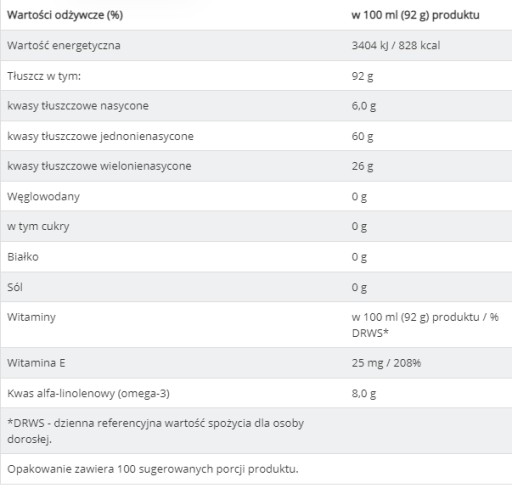
Task: Select the 'w 100 ml (92 g) produktu' header
Action: click(415, 15)
